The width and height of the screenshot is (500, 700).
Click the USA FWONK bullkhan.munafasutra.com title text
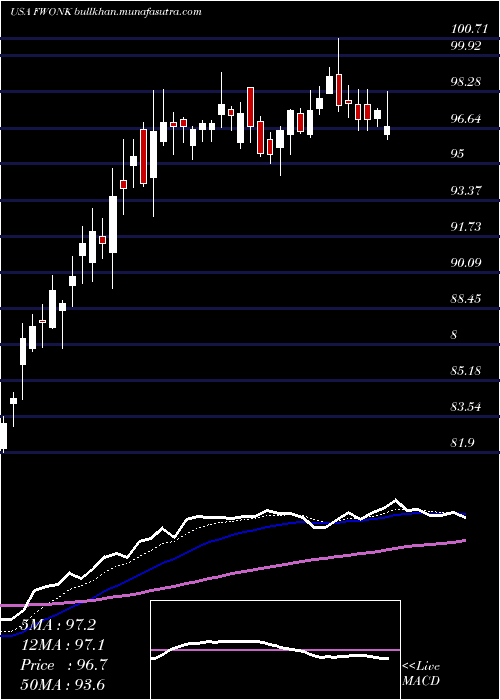(x=105, y=12)
